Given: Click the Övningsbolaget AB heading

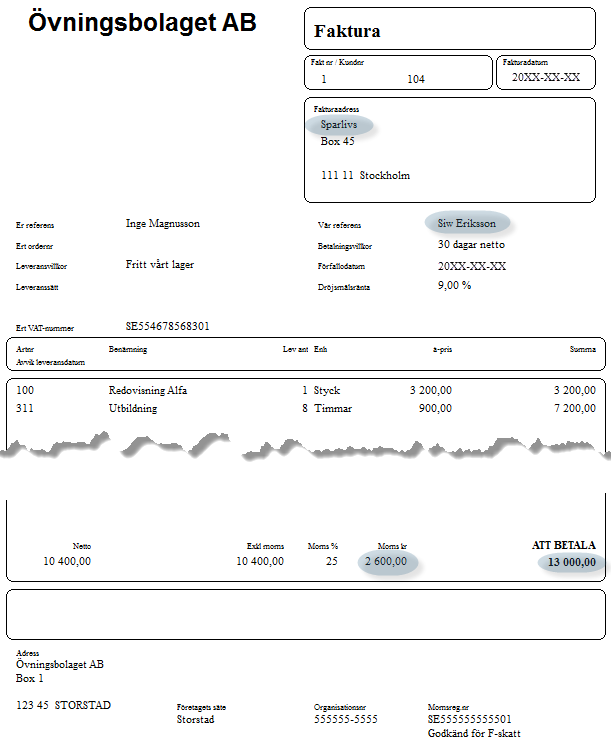Looking at the screenshot, I should pyautogui.click(x=142, y=23).
